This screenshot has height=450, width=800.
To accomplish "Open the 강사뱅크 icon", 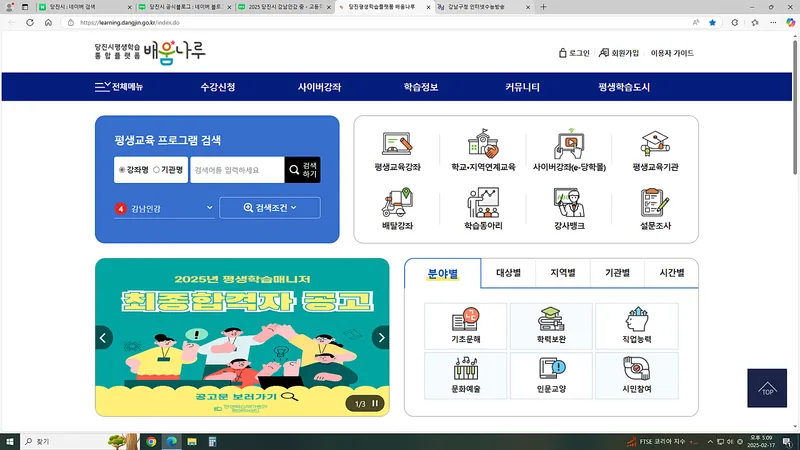I will pos(569,209).
